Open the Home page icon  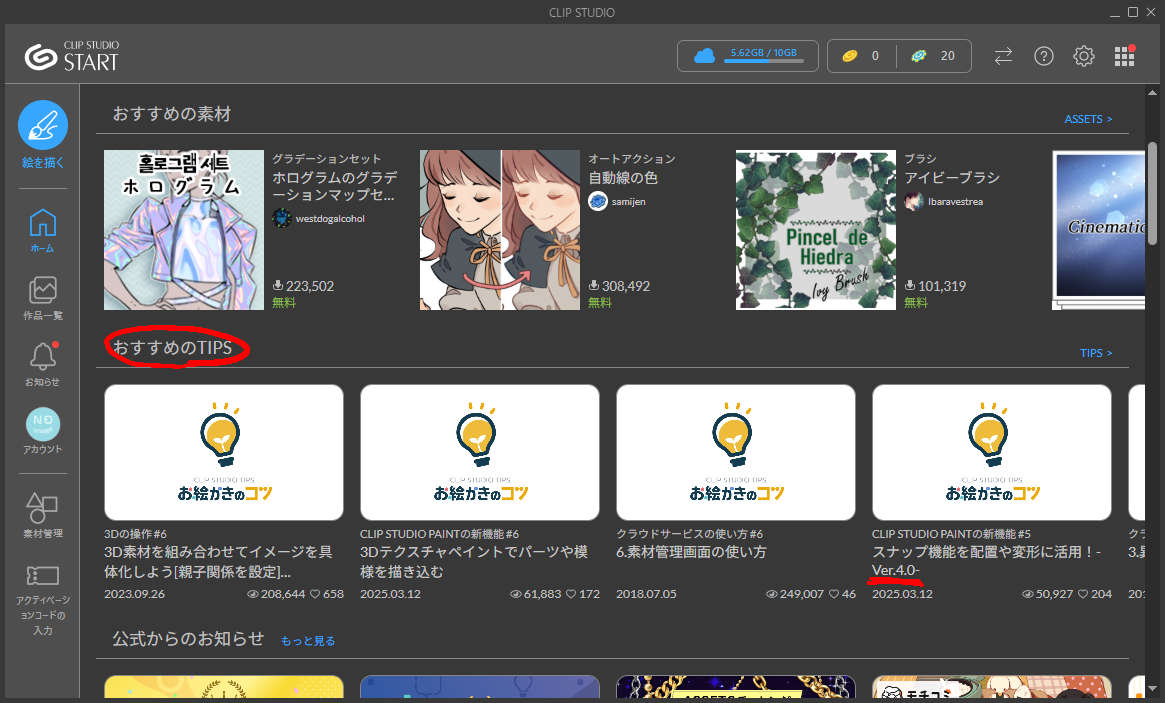43,223
